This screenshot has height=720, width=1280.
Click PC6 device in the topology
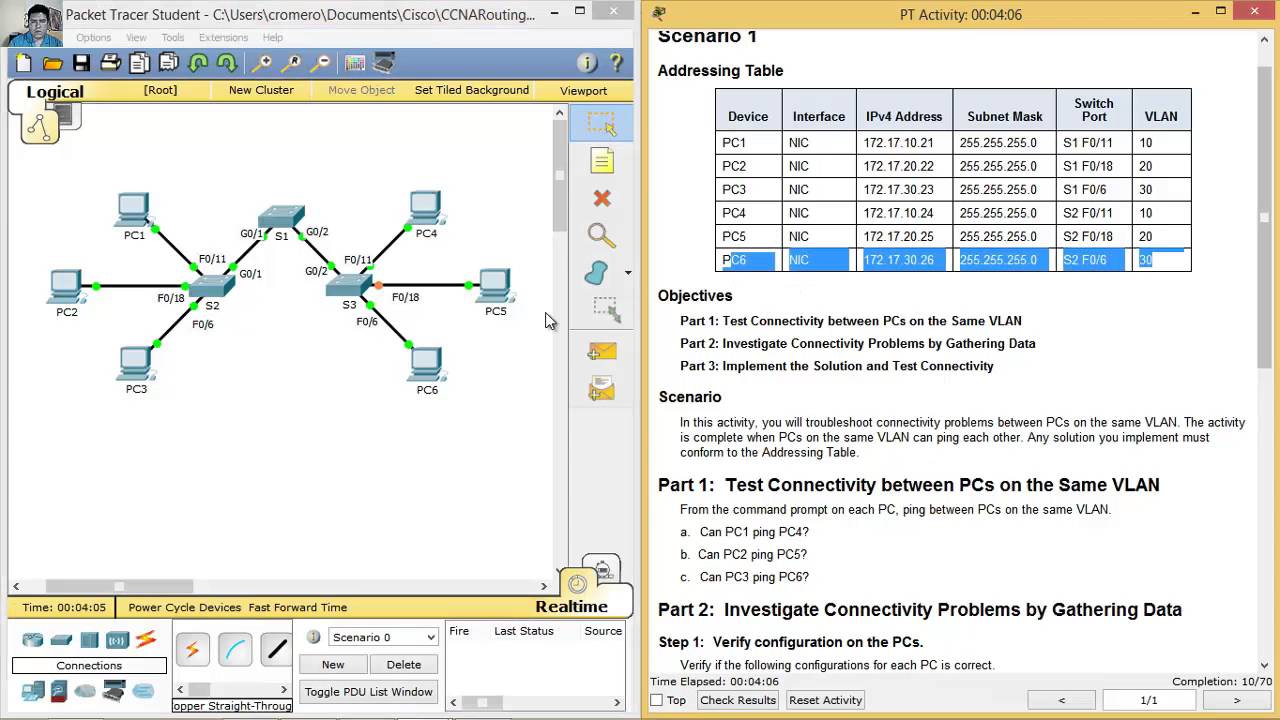(x=426, y=365)
